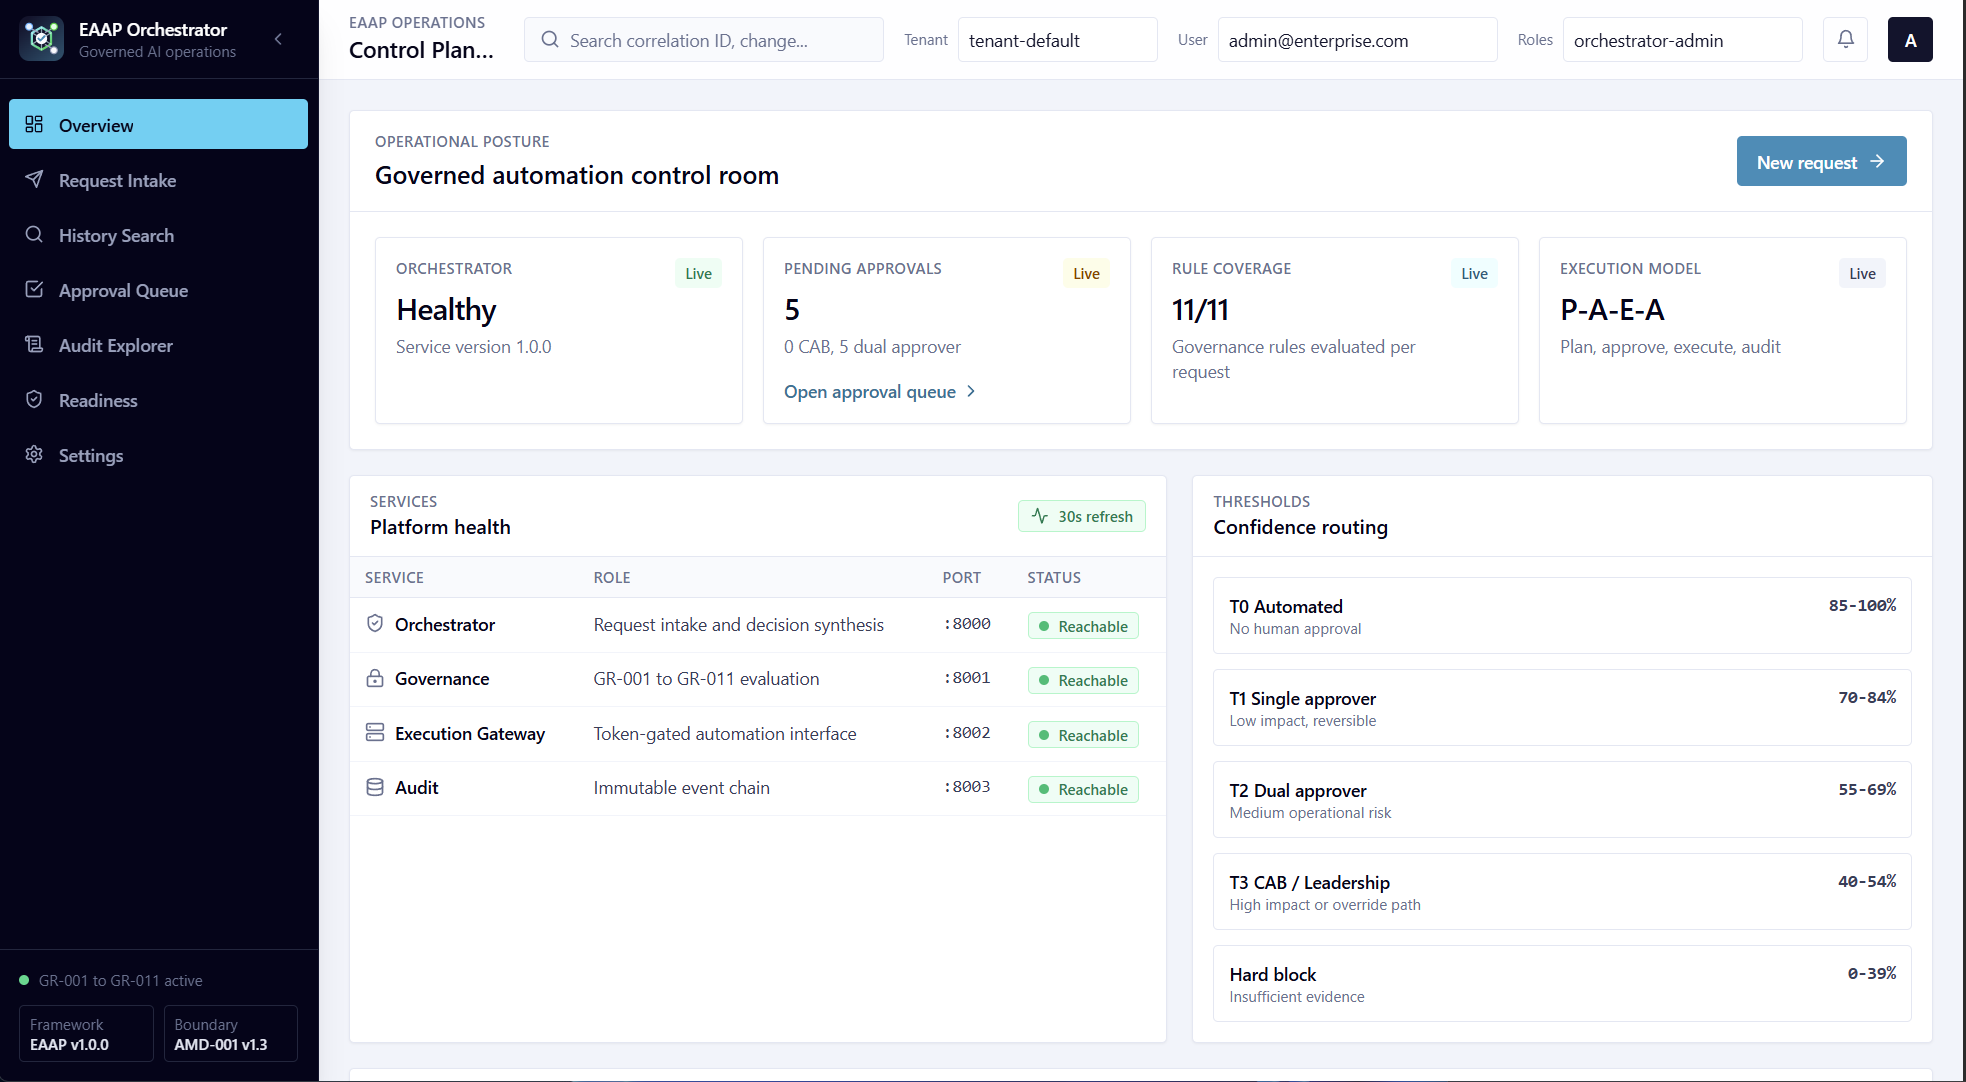1966x1082 pixels.
Task: Click the STATUS column header
Action: click(x=1054, y=577)
